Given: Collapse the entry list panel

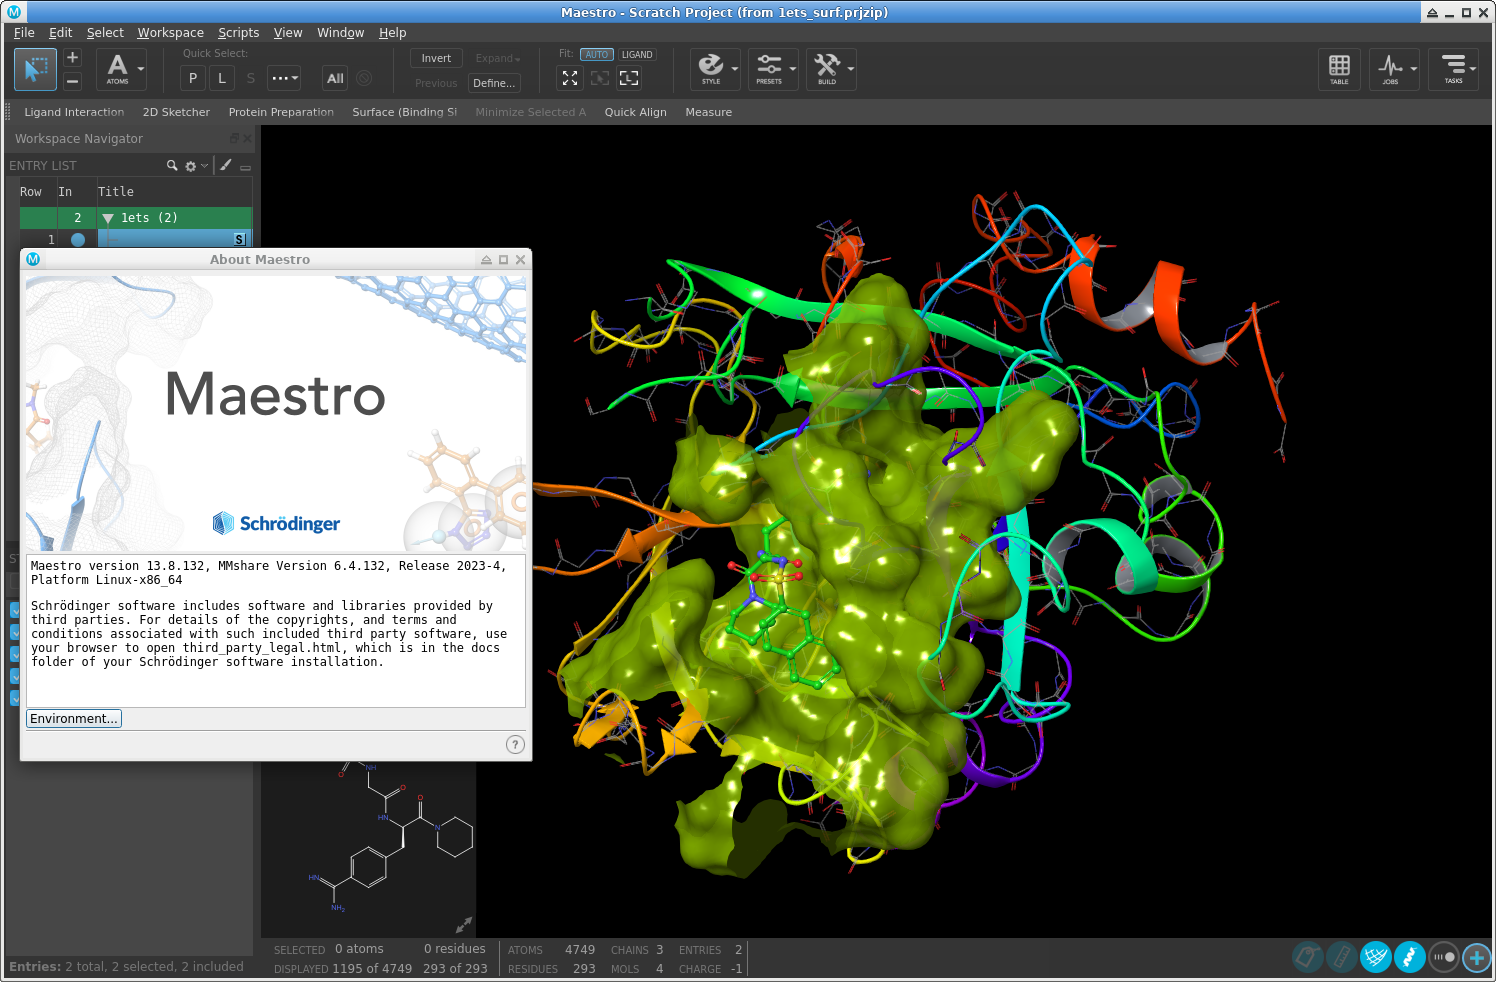Looking at the screenshot, I should tap(245, 167).
